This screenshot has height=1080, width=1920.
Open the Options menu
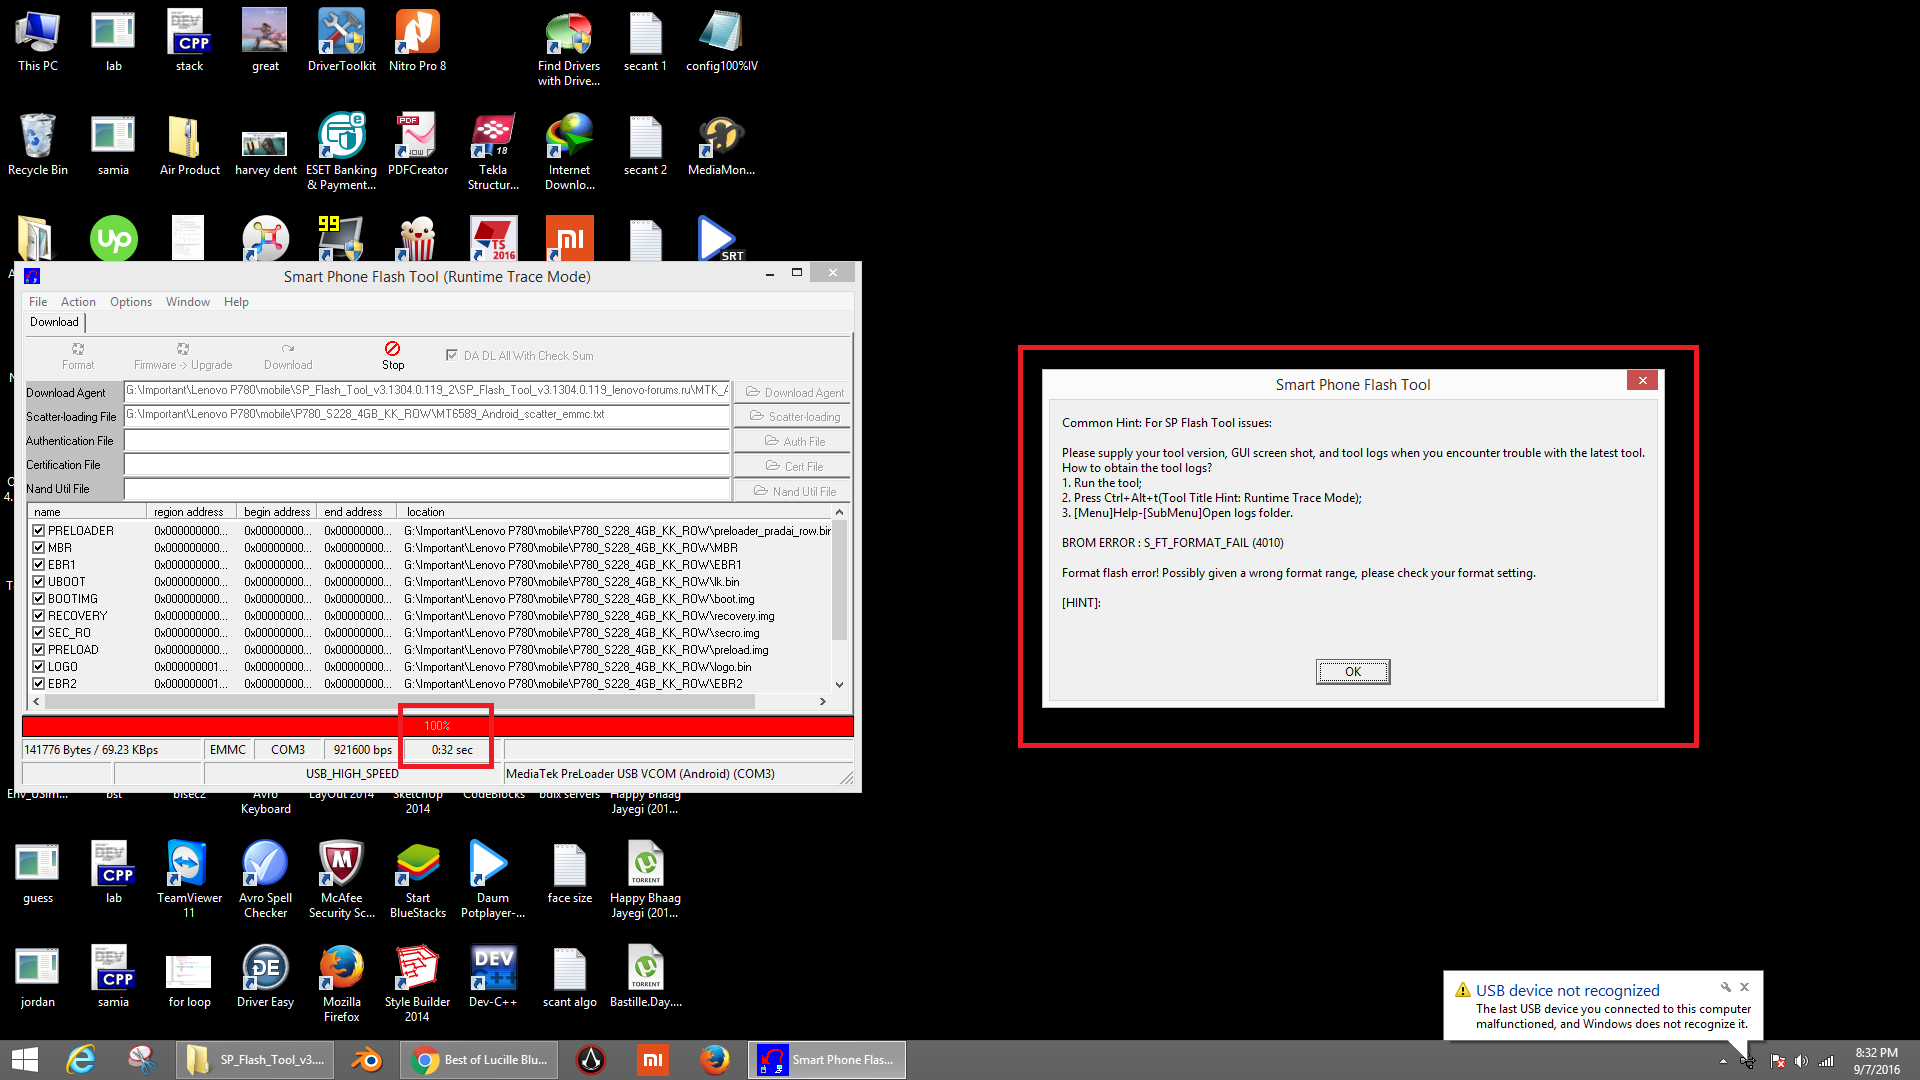pyautogui.click(x=131, y=302)
